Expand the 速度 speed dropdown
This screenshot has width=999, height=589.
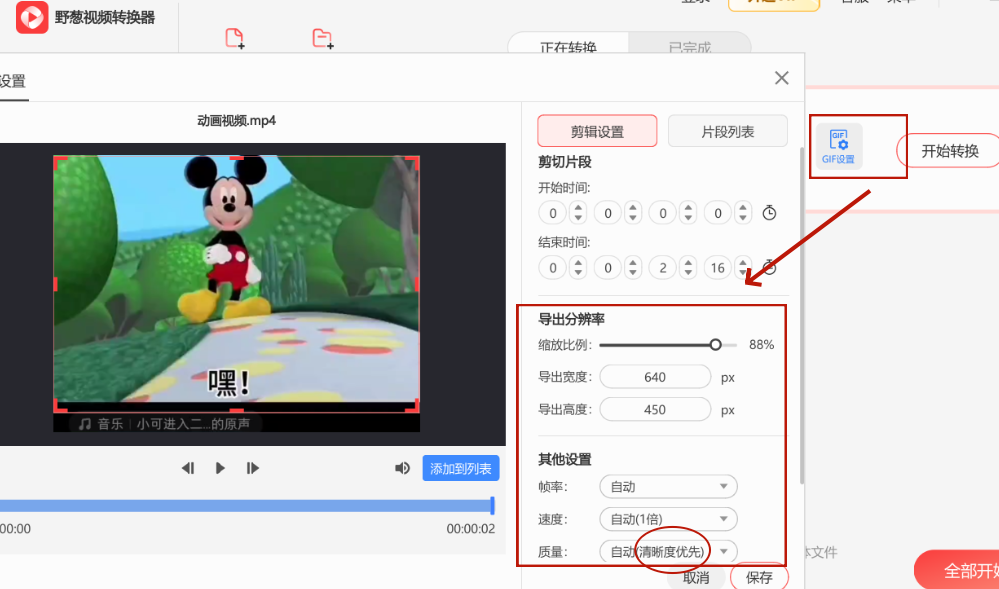667,519
